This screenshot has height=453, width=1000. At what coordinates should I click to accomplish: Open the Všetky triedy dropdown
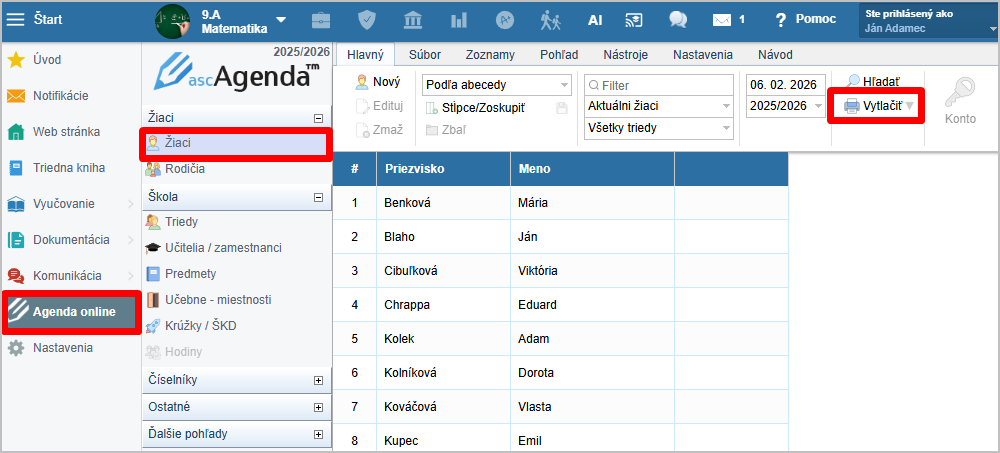click(658, 128)
